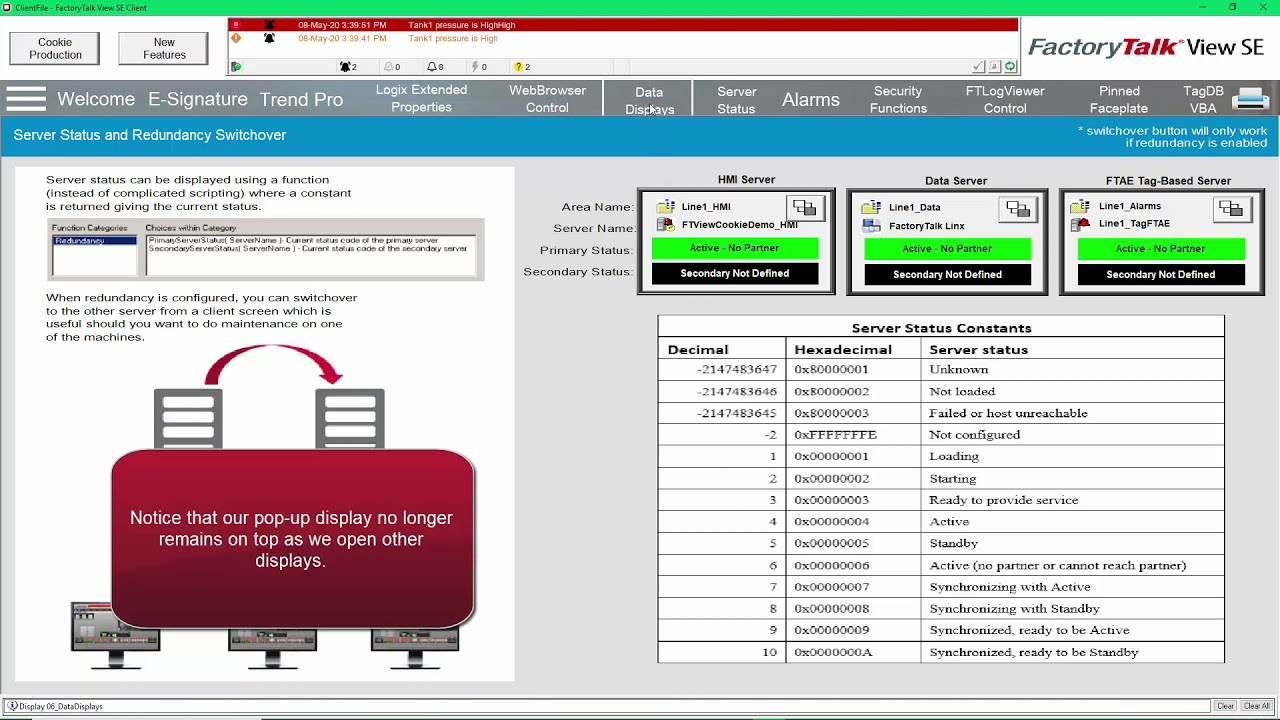Viewport: 1280px width, 720px height.
Task: Select the Tank1 pressure is High alarm row
Action: coord(623,38)
